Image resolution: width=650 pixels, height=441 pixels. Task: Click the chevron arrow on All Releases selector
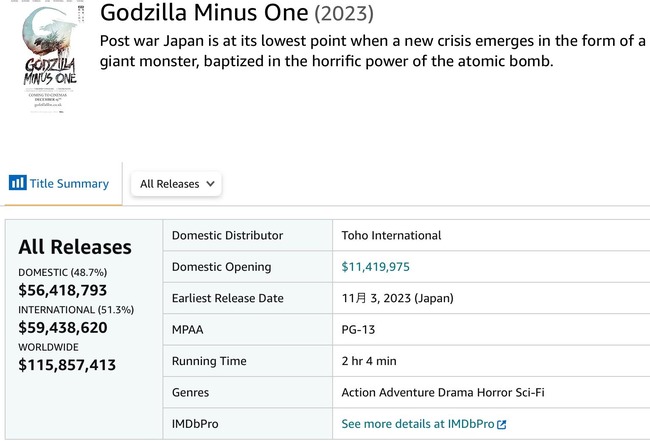pyautogui.click(x=210, y=184)
